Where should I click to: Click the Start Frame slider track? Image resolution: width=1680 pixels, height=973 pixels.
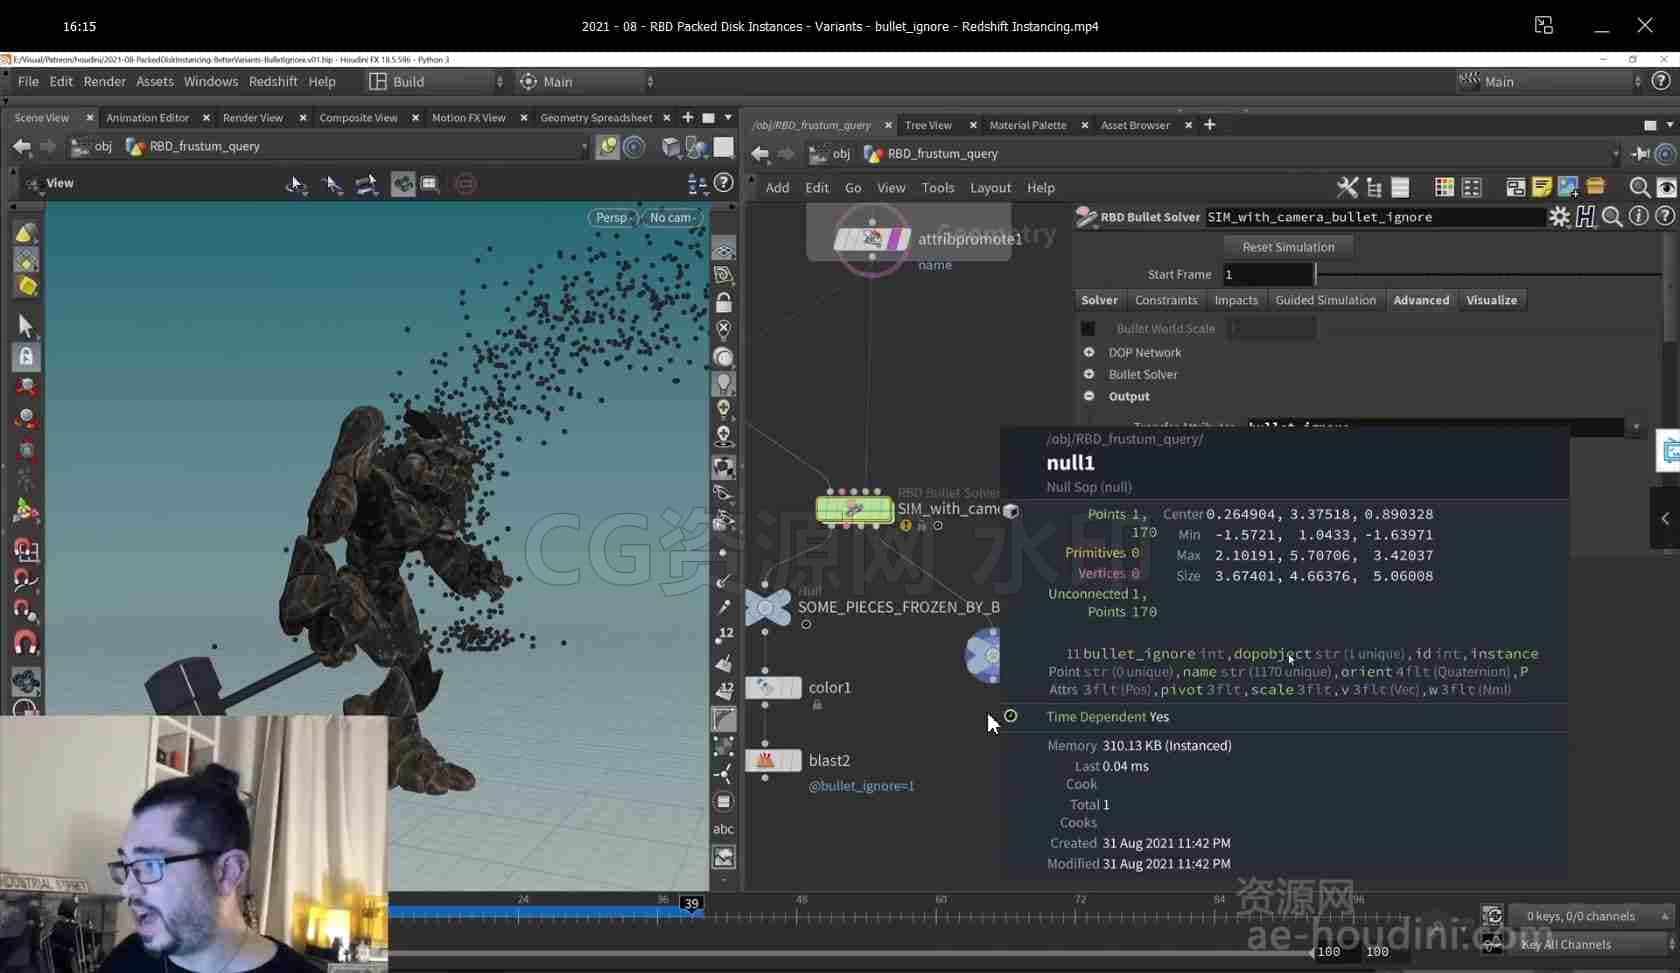tap(1488, 274)
